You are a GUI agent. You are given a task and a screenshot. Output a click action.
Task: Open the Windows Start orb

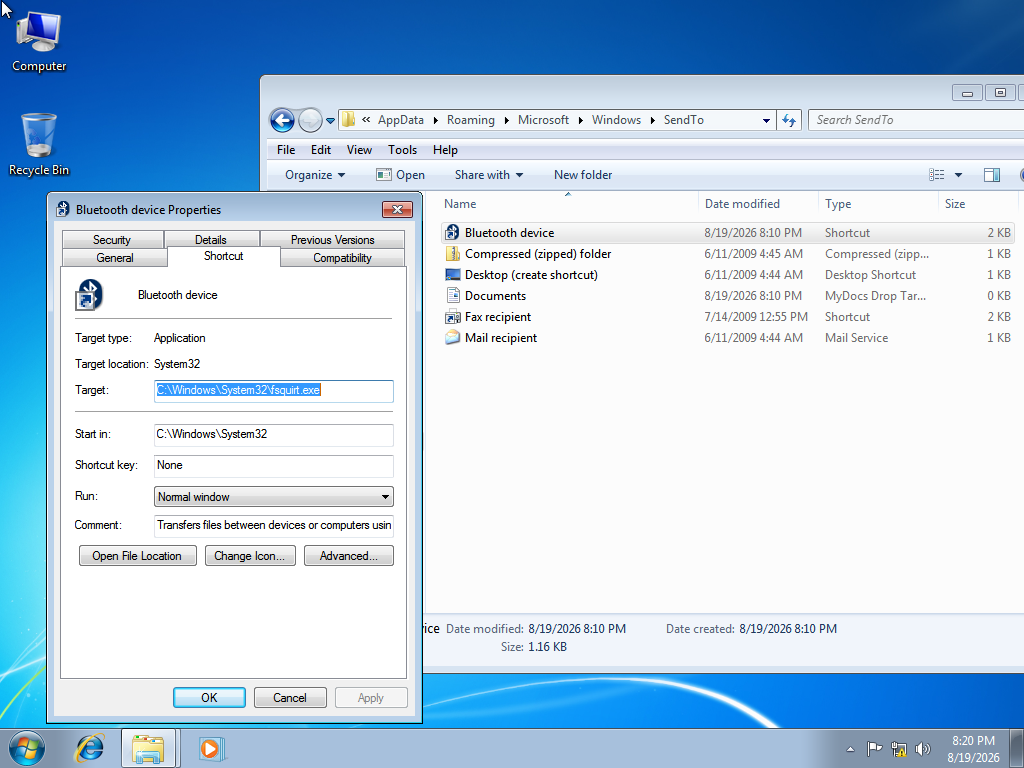[x=27, y=748]
